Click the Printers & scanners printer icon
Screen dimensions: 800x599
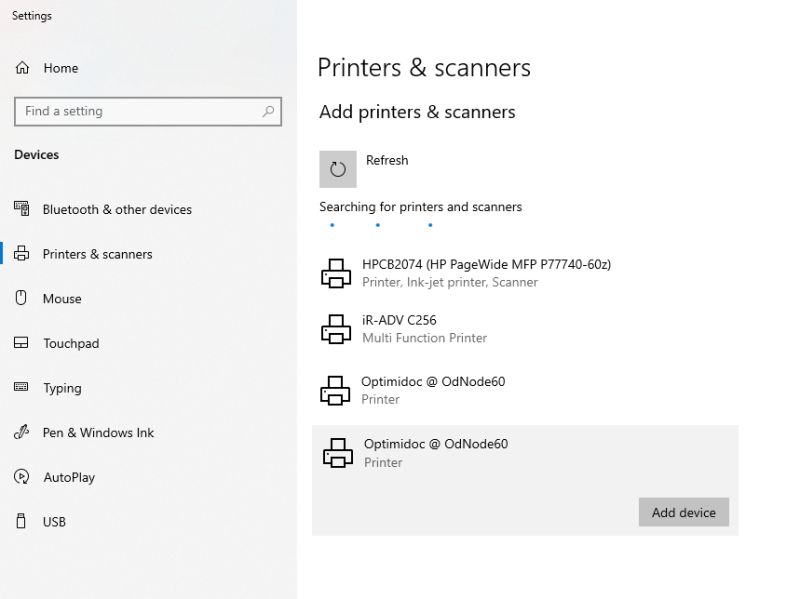point(22,254)
